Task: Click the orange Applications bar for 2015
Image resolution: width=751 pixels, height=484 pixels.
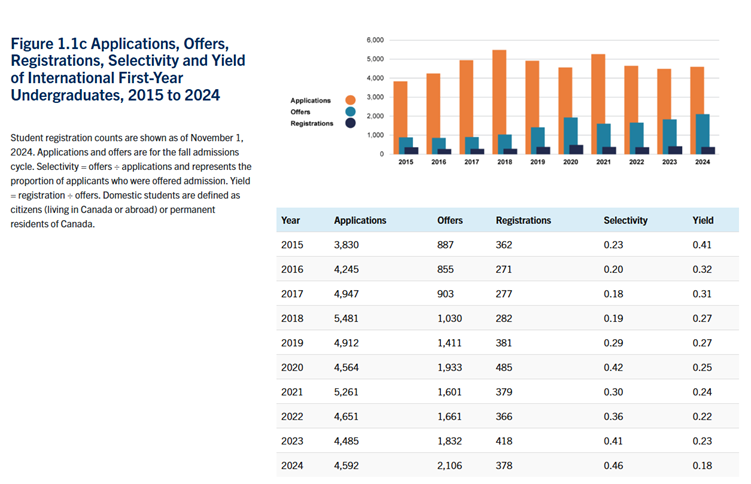Action: [400, 117]
